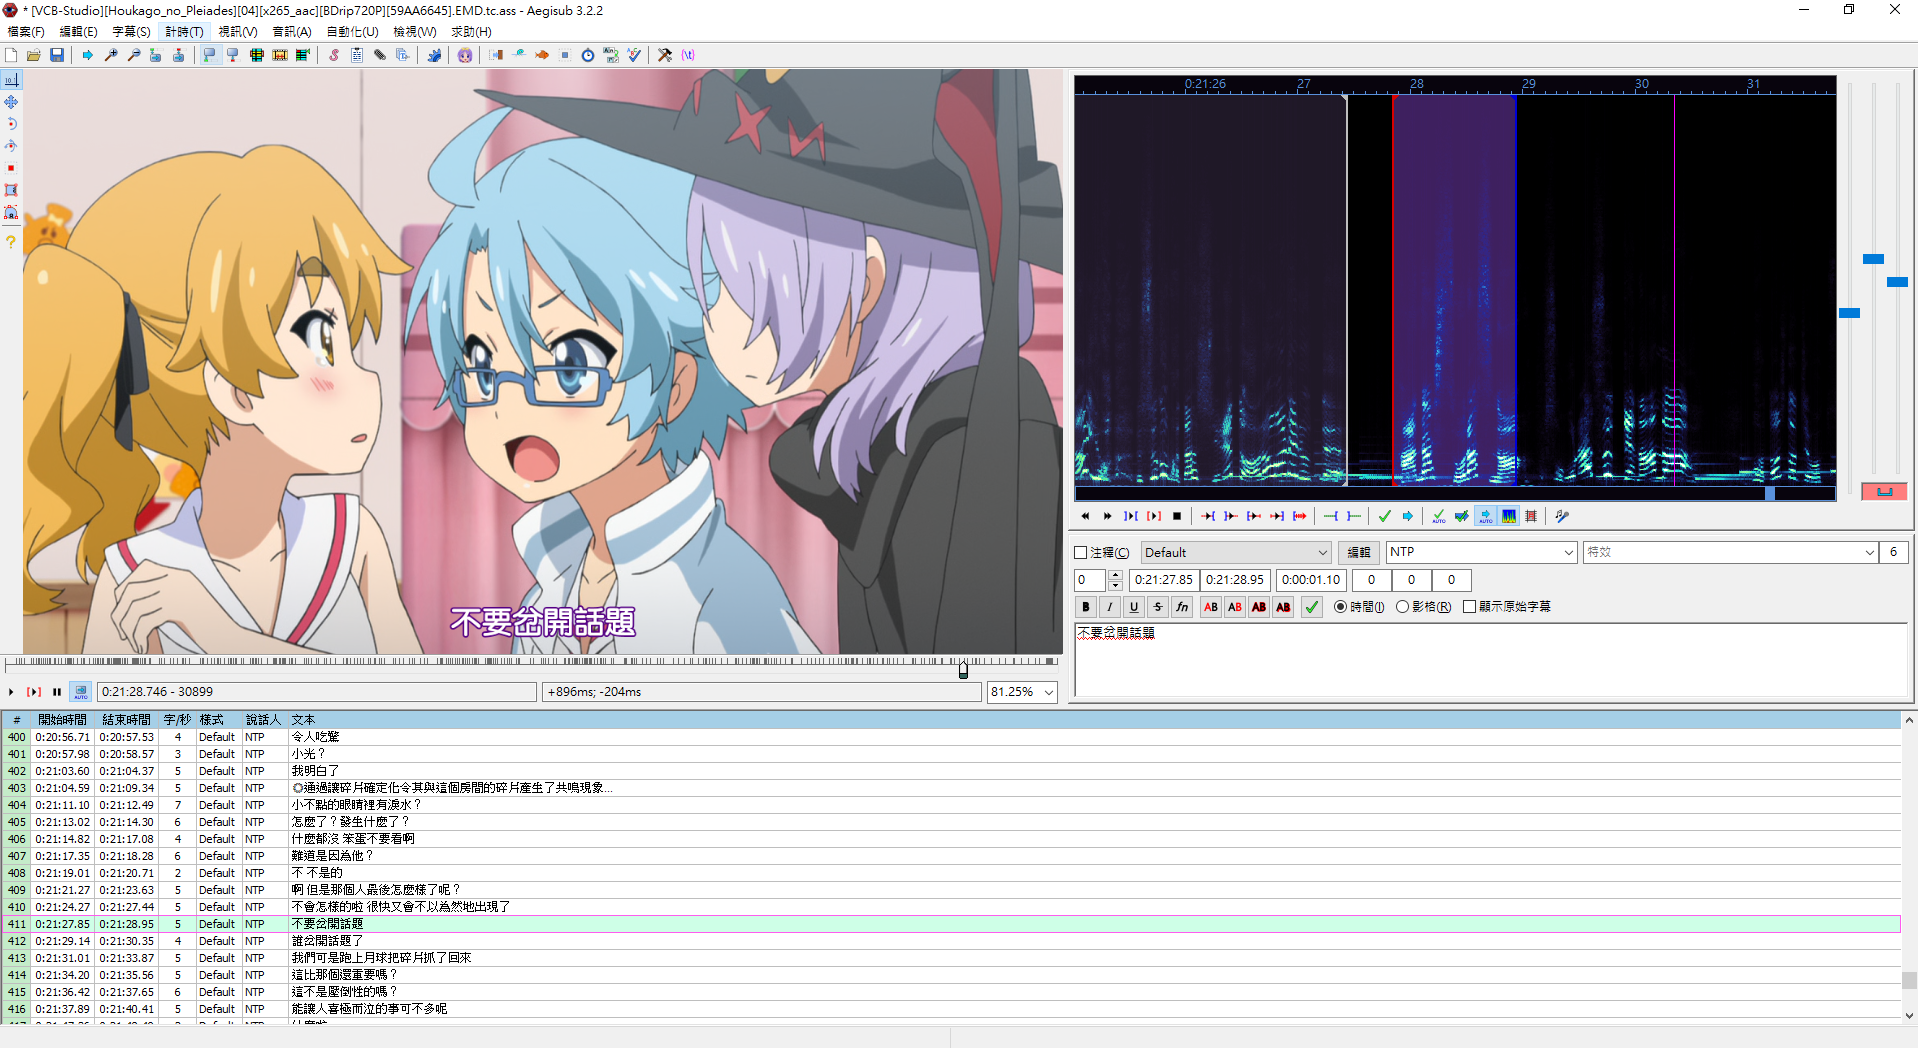Viewport: 1918px width, 1048px height.
Task: Play the video with the play arrow
Action: pos(11,692)
